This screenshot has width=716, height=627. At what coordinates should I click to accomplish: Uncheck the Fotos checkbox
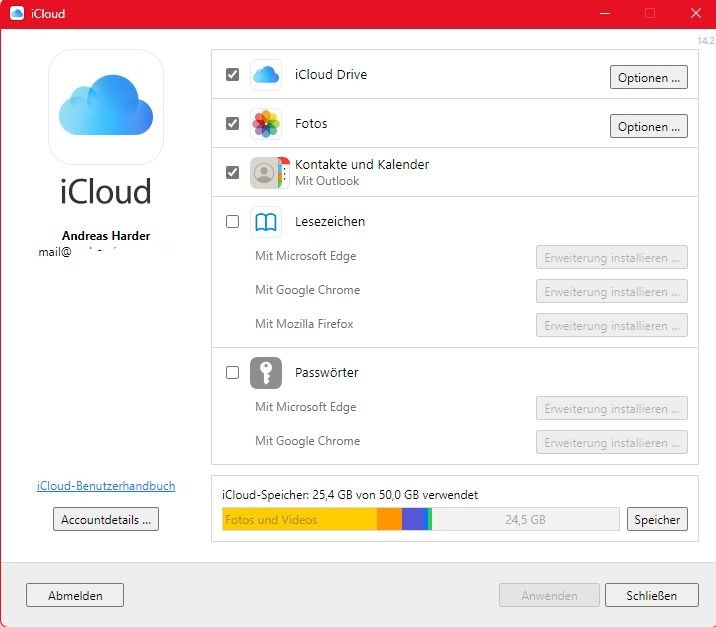233,124
